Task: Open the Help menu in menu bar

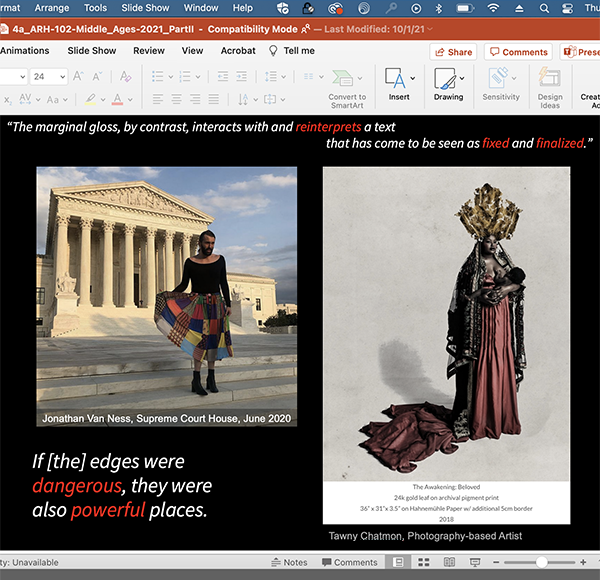Action: 243,8
